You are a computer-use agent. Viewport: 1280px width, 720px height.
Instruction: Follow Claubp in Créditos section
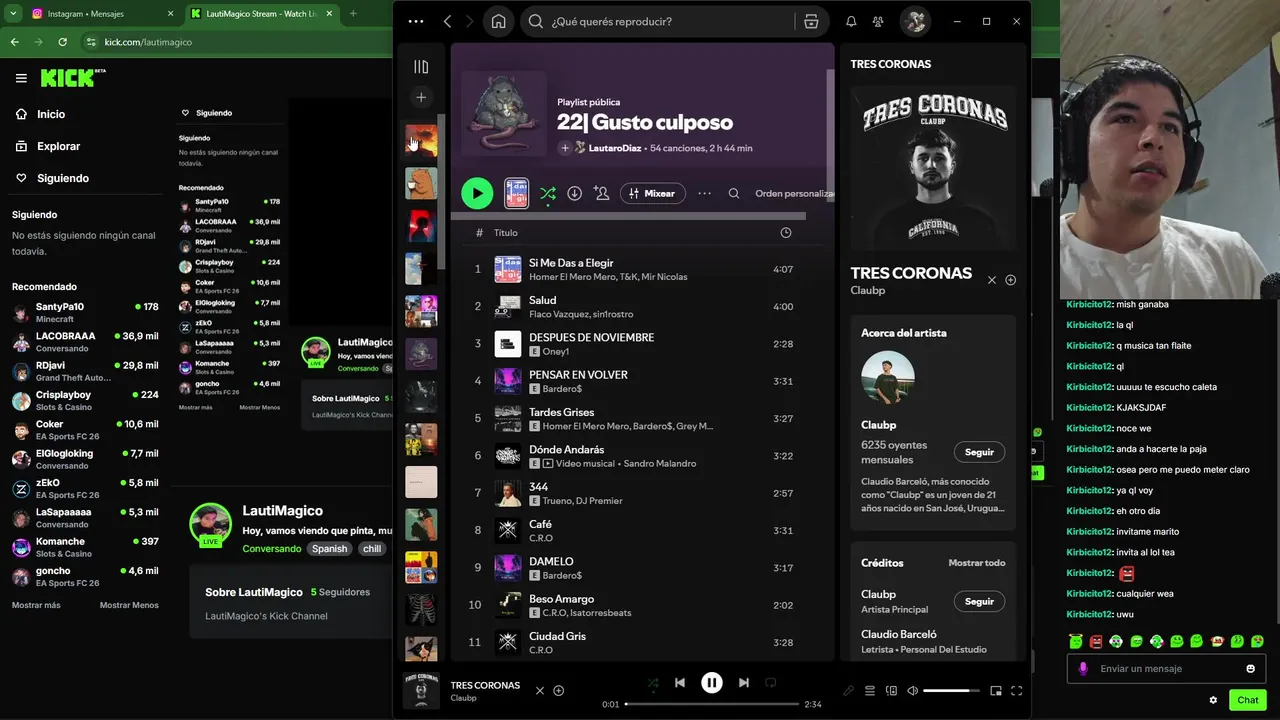(x=979, y=601)
